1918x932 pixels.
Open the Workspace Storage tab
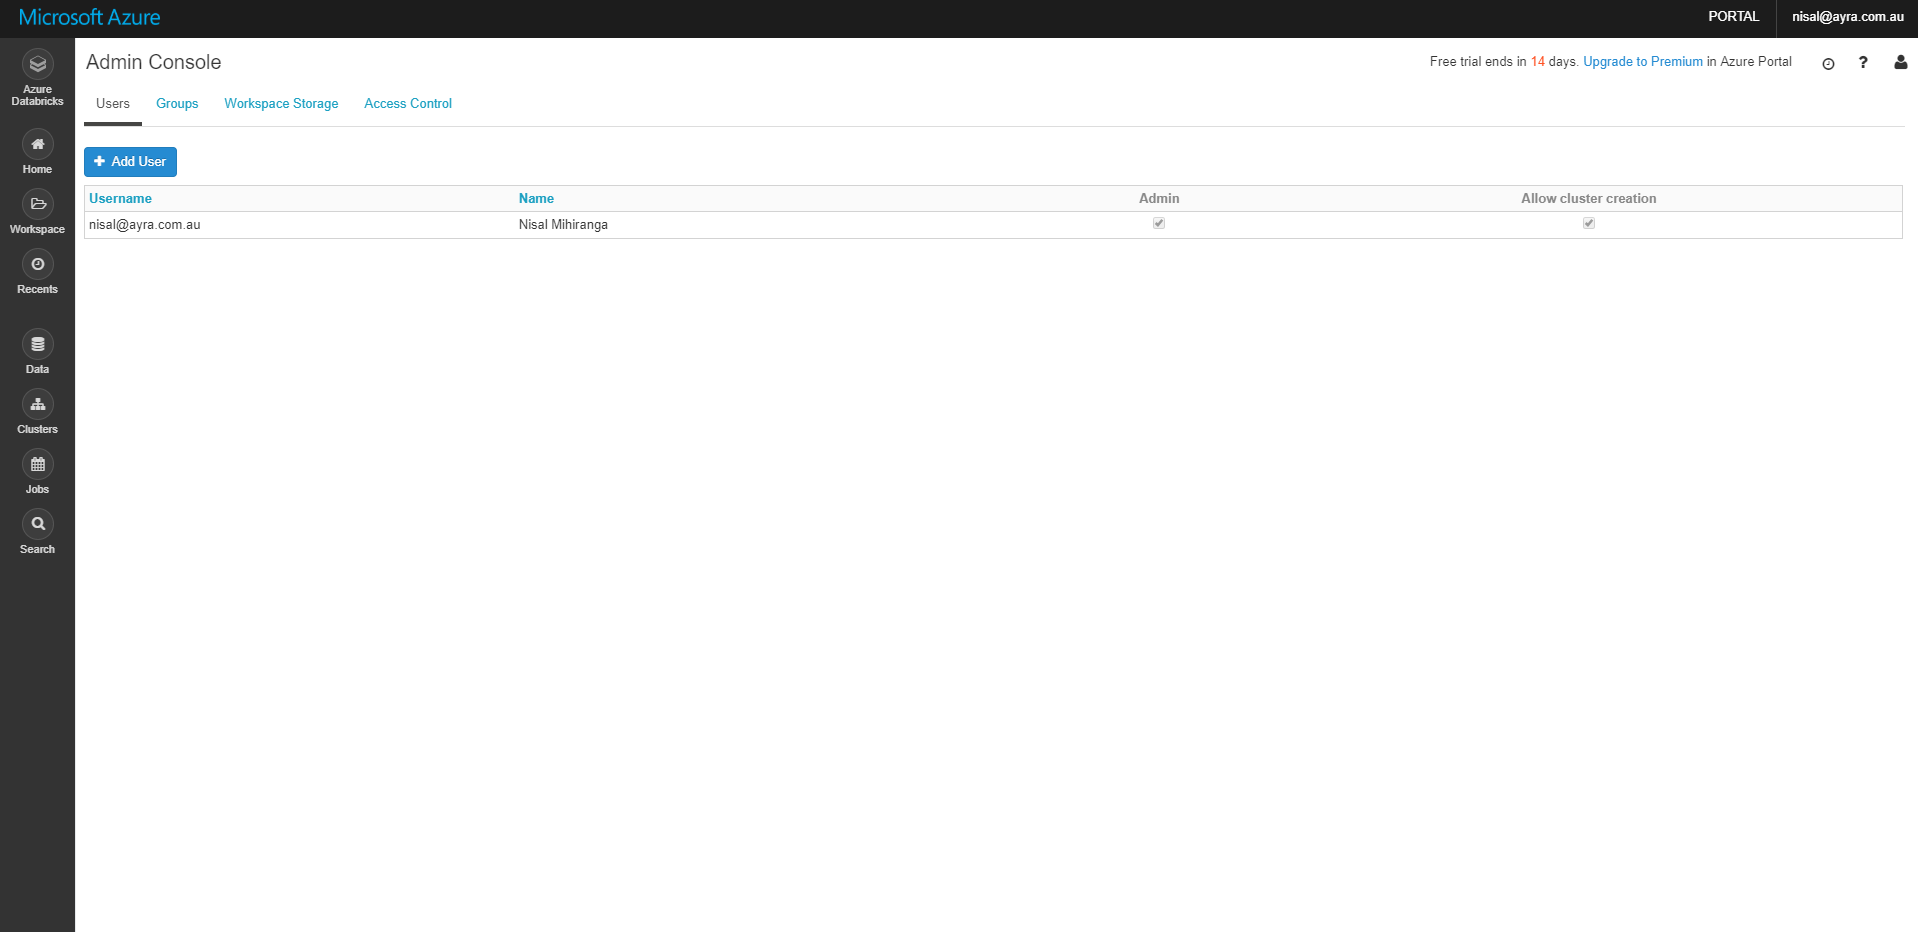tap(281, 104)
